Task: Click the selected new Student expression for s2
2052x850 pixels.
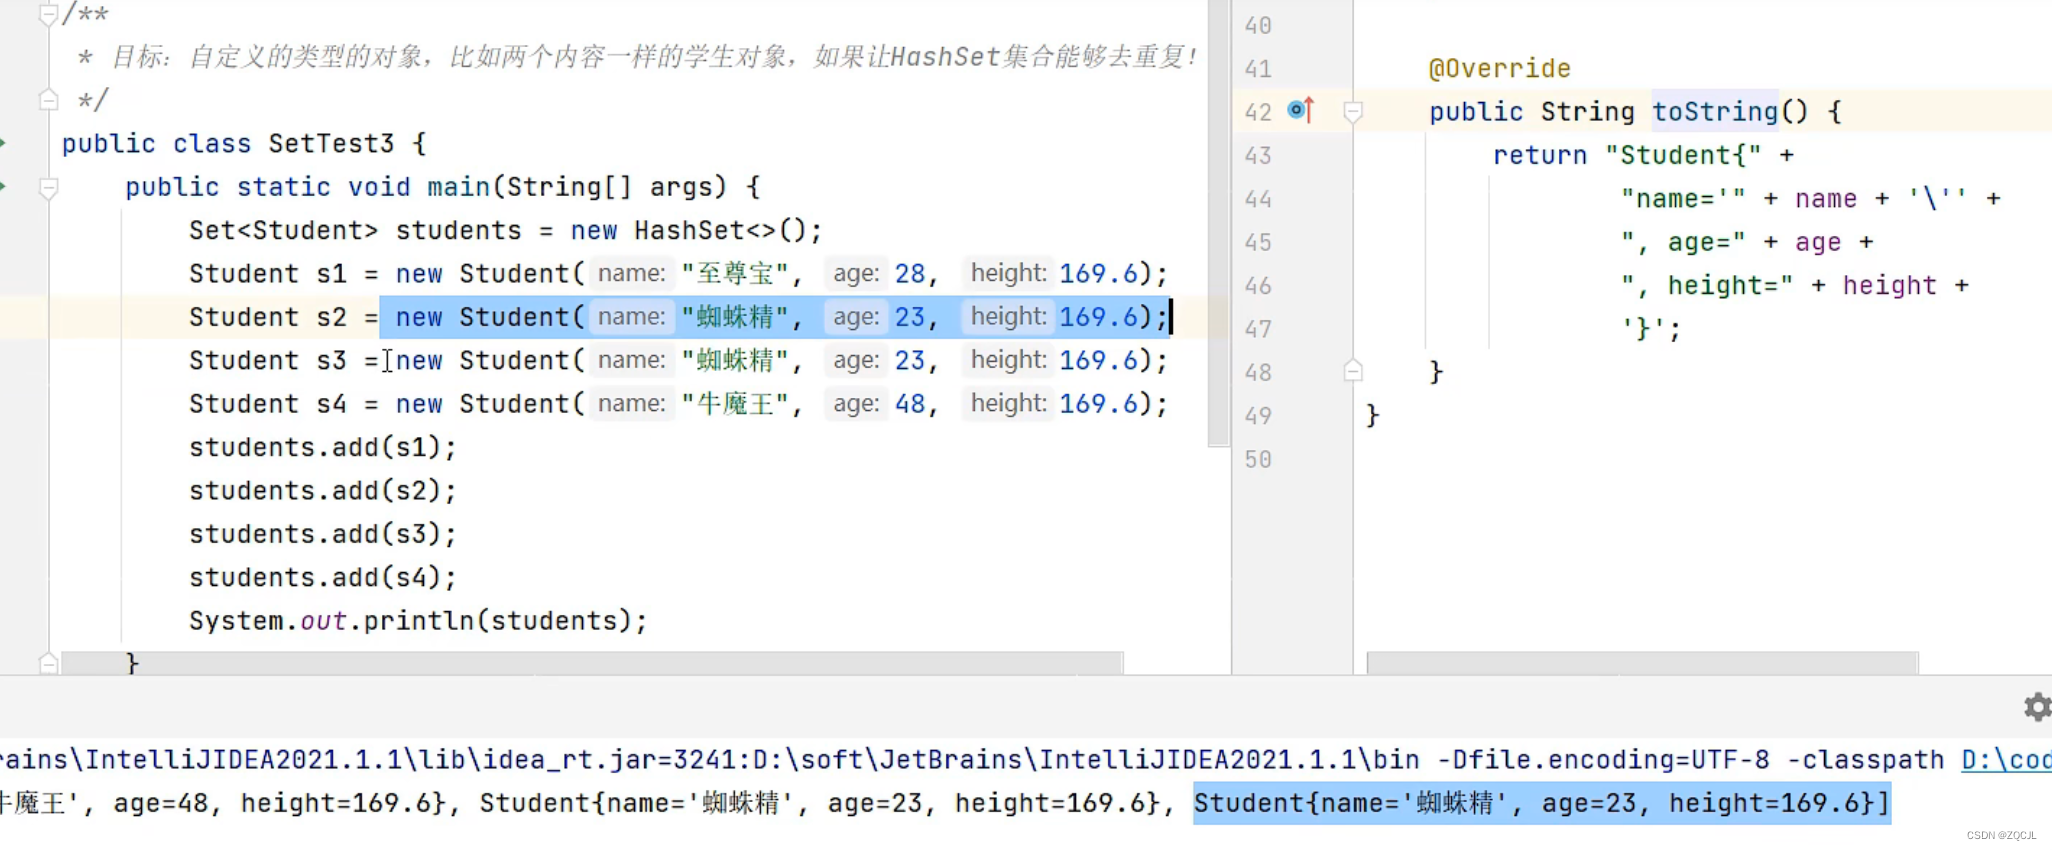Action: [x=774, y=317]
